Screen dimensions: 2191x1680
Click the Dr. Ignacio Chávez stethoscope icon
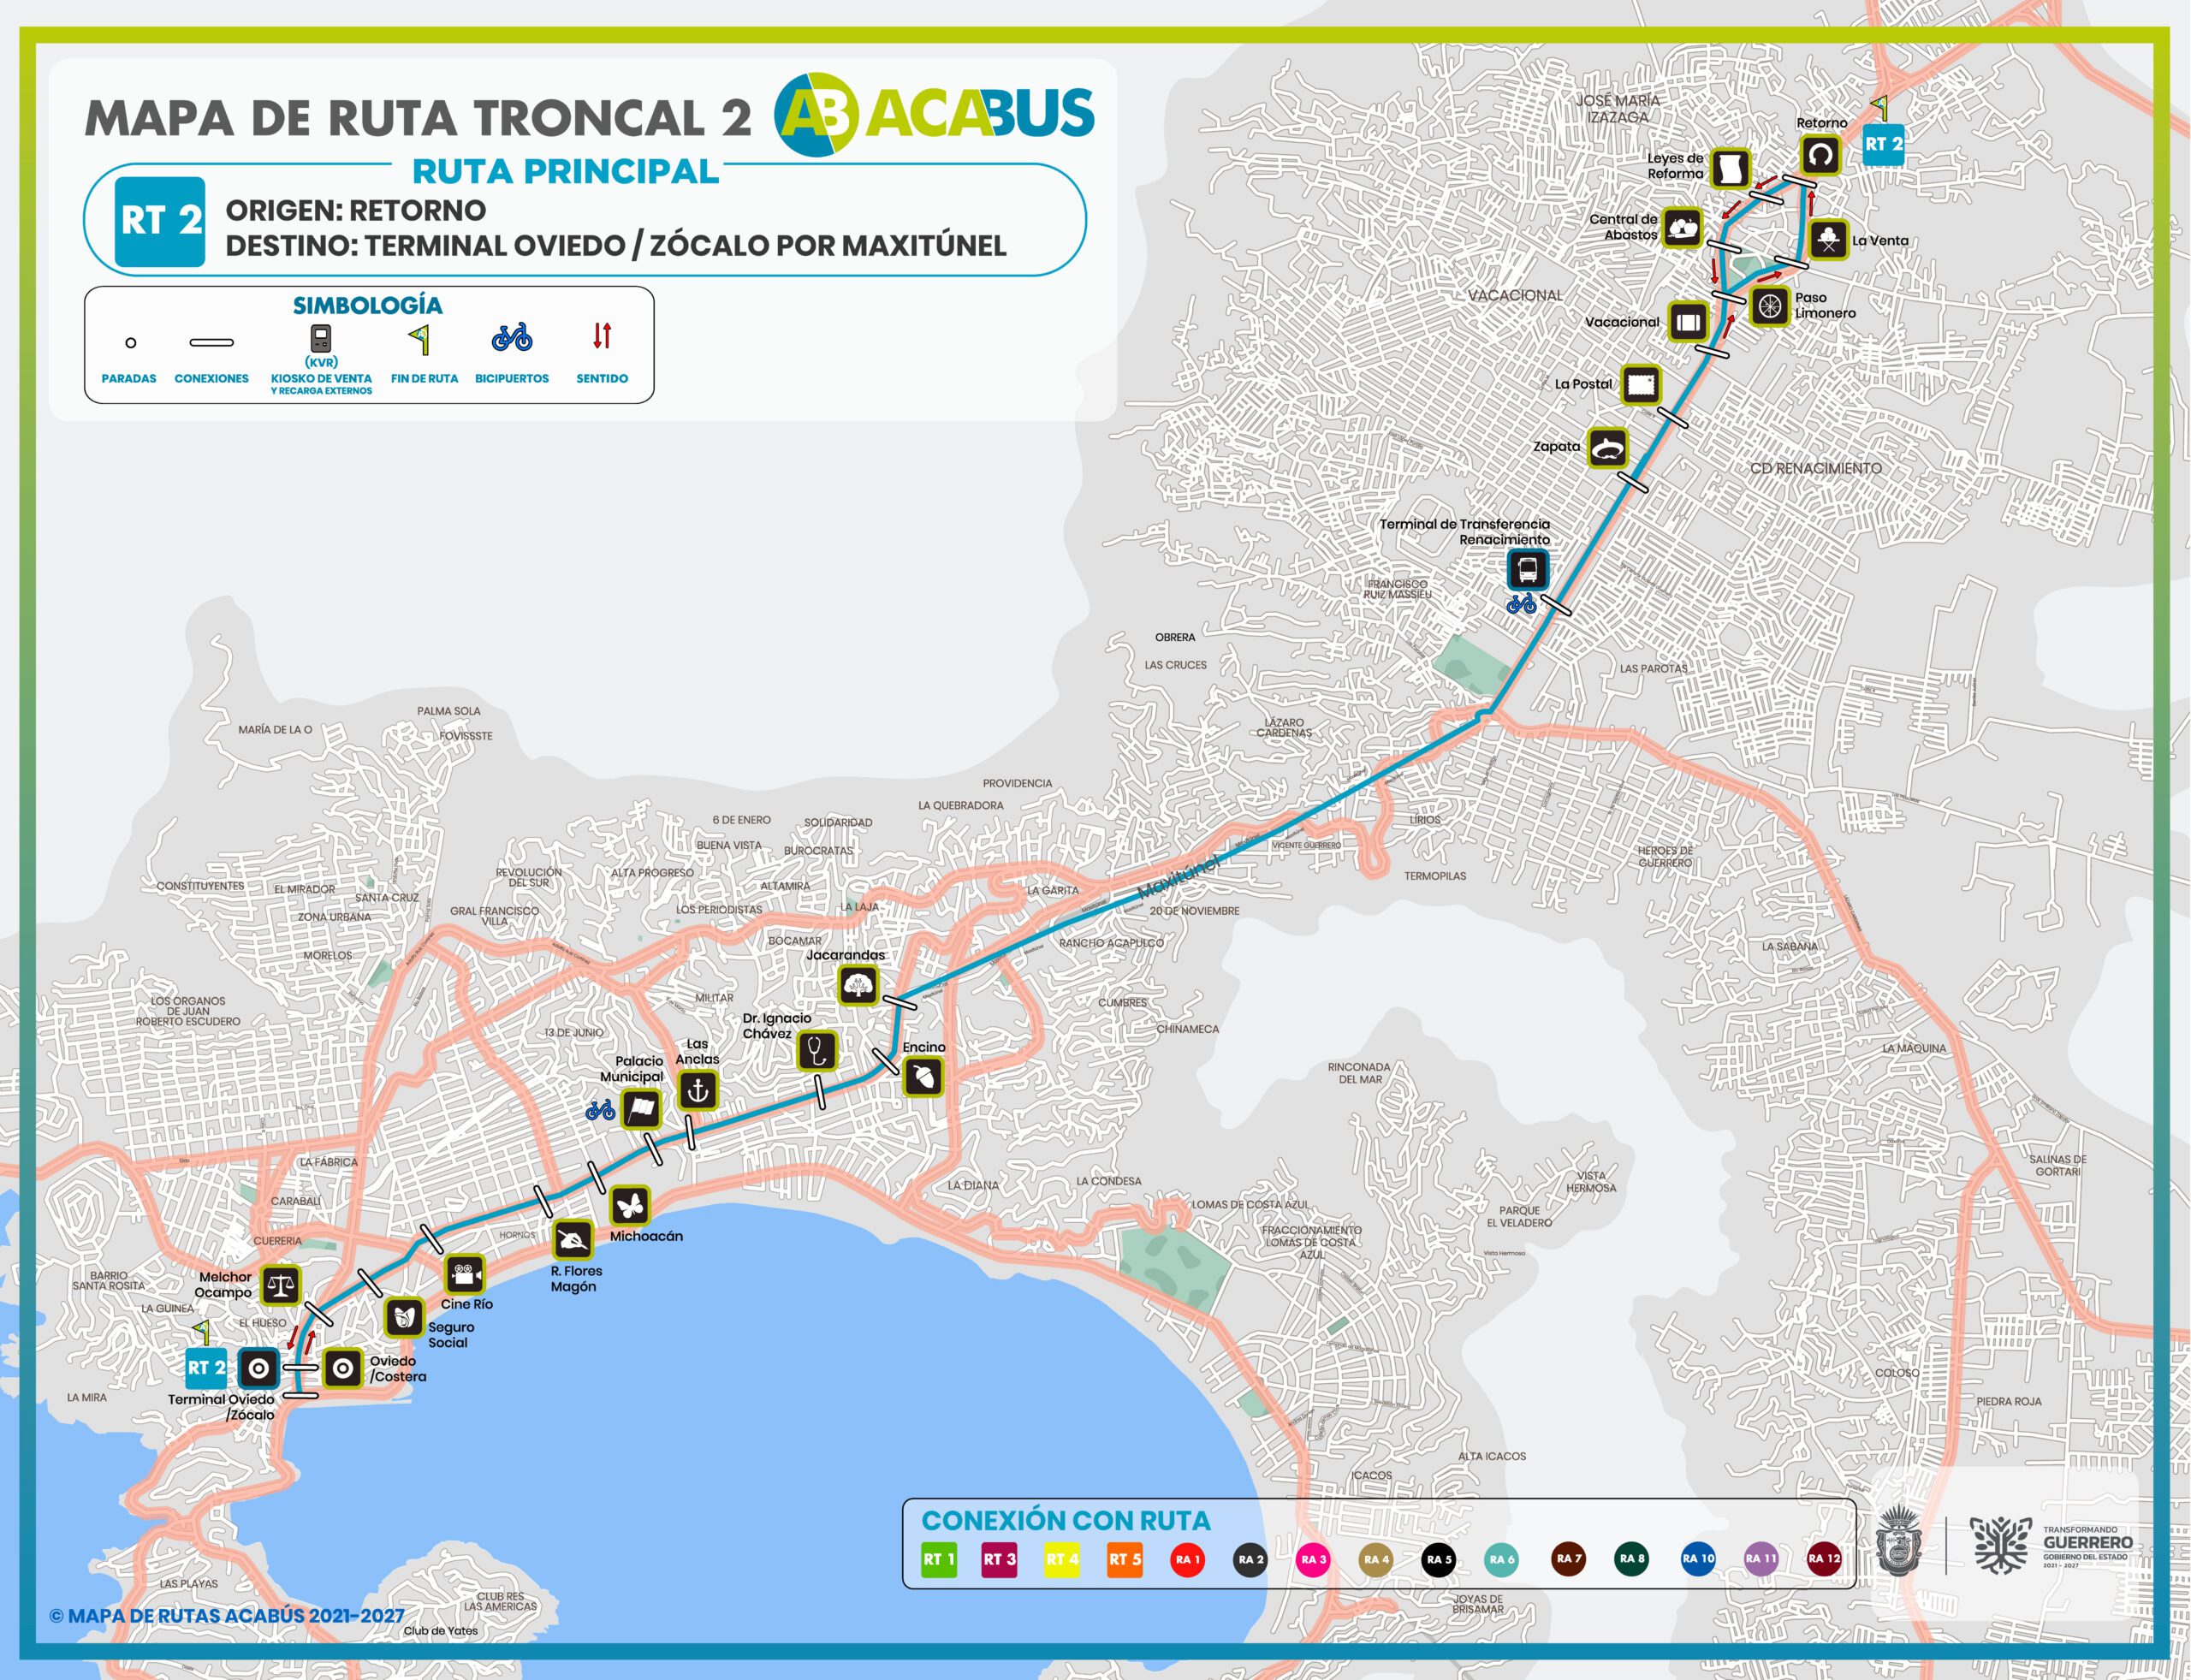pos(817,1051)
